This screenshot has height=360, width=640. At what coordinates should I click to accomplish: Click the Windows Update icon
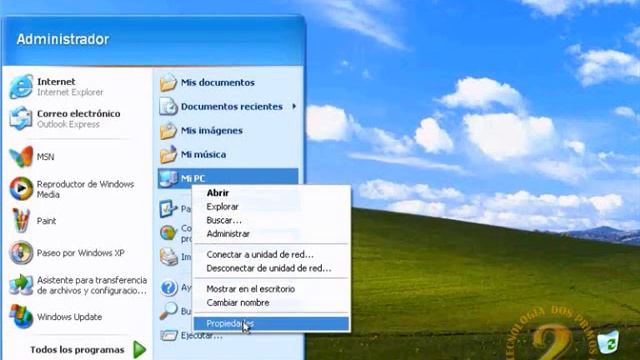[x=21, y=317]
